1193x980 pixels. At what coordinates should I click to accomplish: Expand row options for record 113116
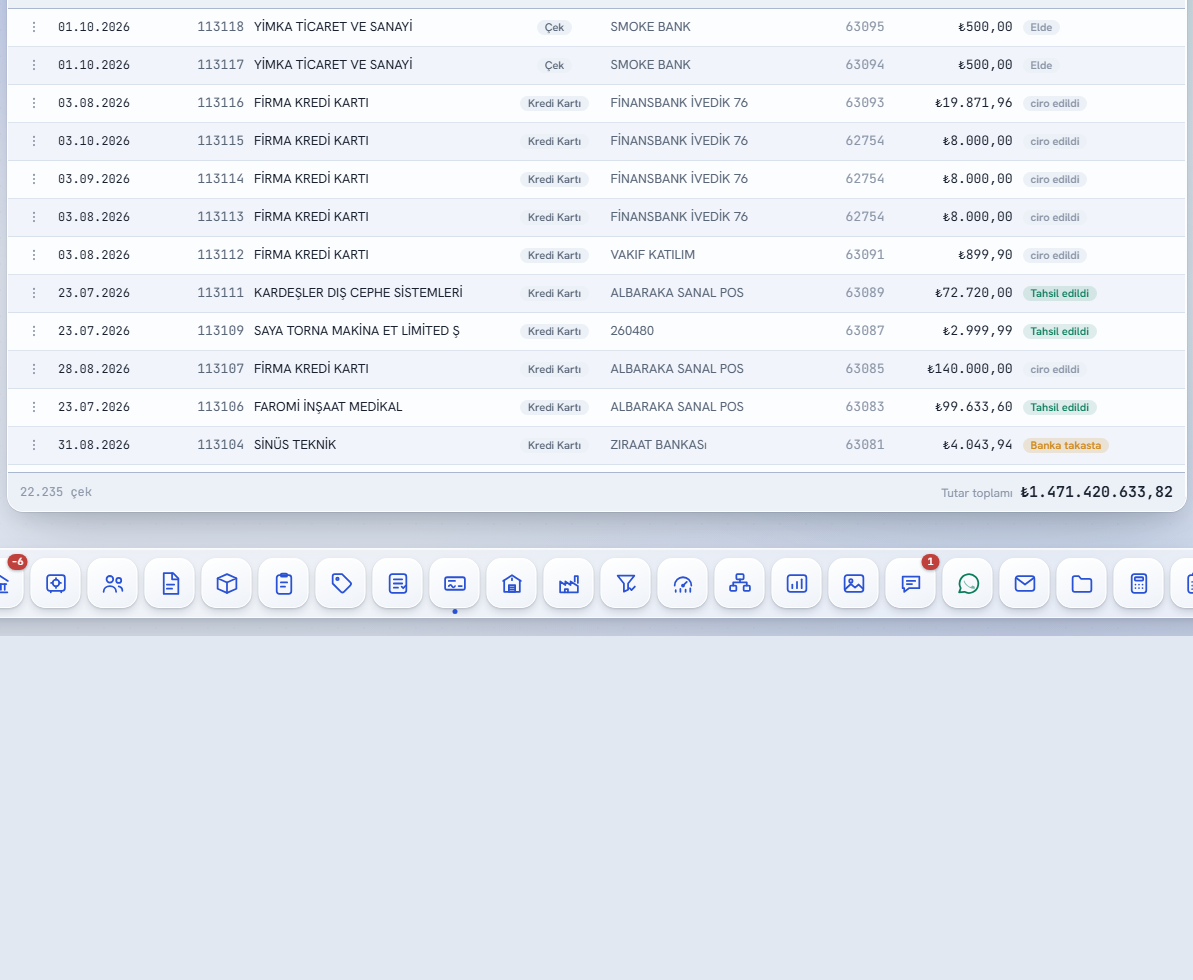(x=33, y=103)
